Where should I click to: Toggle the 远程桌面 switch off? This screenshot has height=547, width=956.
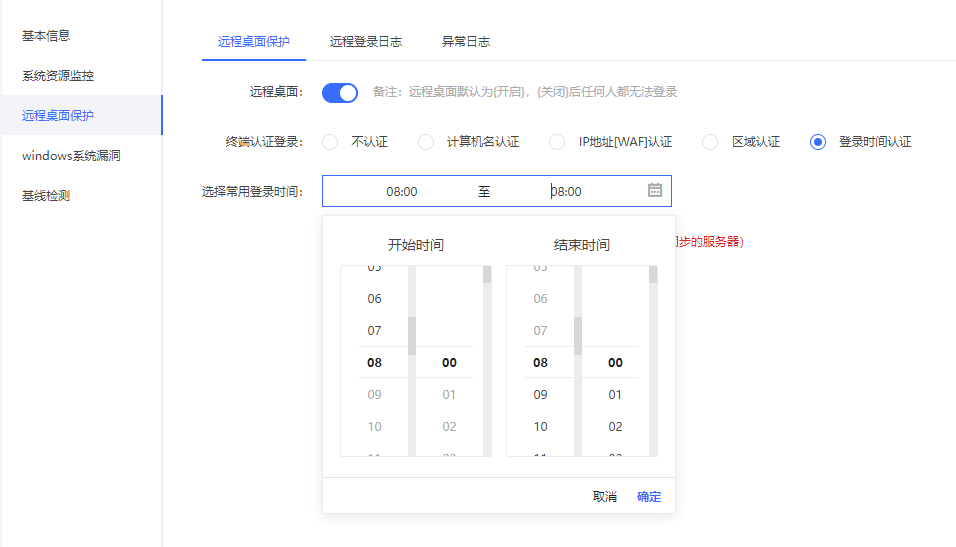coord(340,93)
